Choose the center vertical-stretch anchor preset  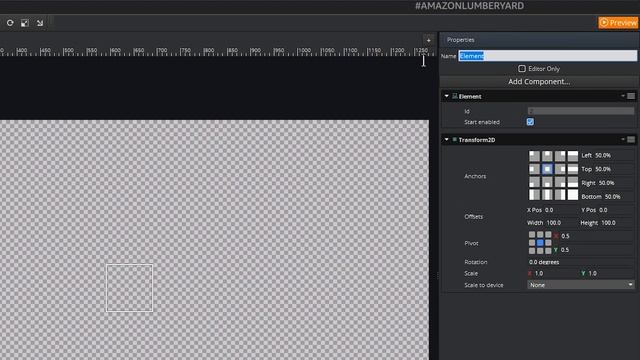pyautogui.click(x=547, y=195)
